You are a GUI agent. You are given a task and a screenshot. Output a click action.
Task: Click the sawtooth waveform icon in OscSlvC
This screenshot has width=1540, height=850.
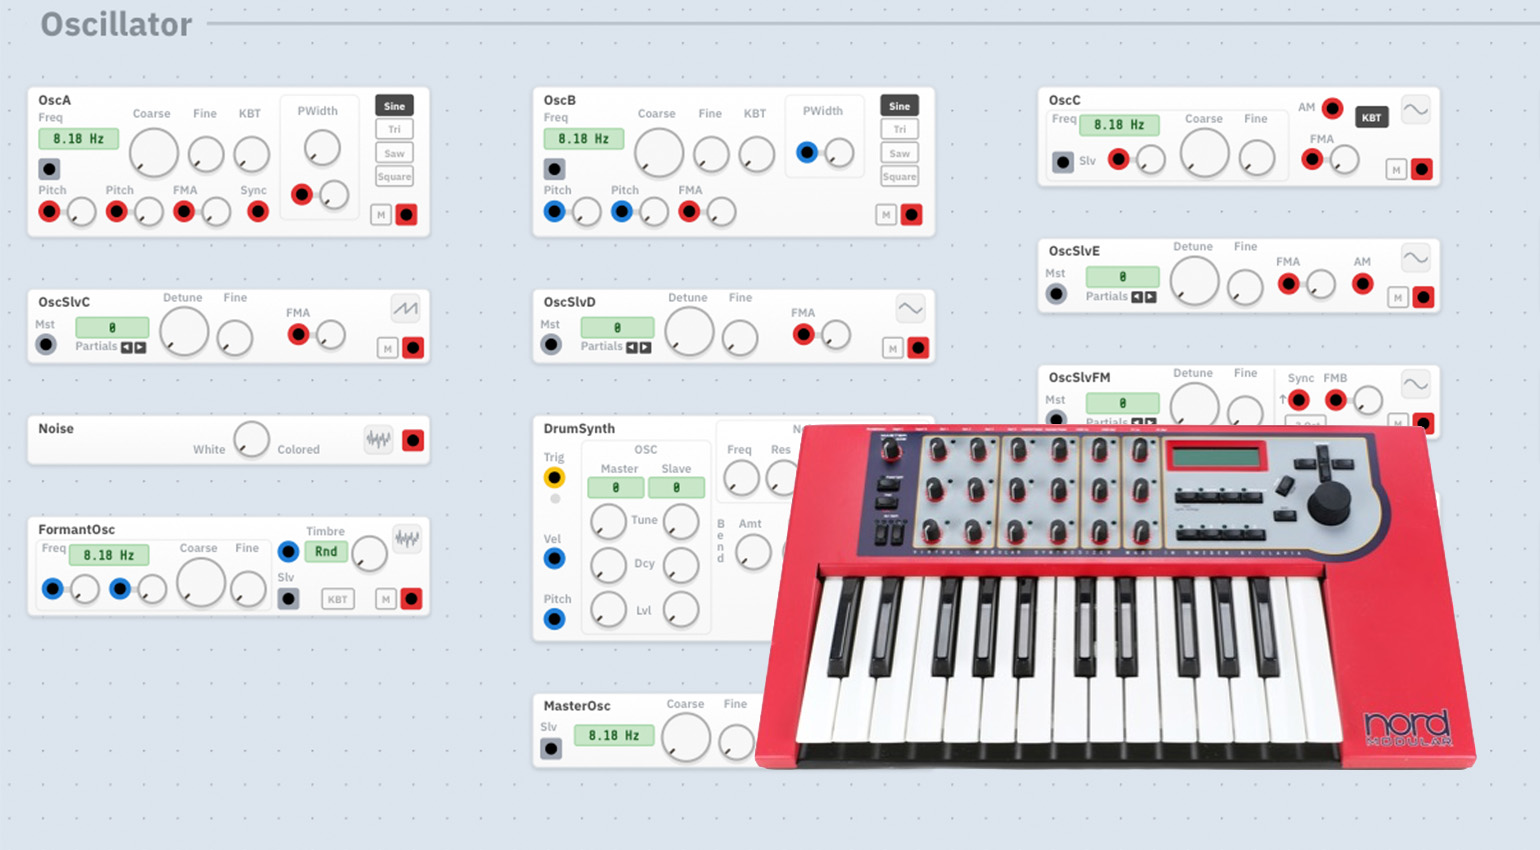(x=405, y=309)
